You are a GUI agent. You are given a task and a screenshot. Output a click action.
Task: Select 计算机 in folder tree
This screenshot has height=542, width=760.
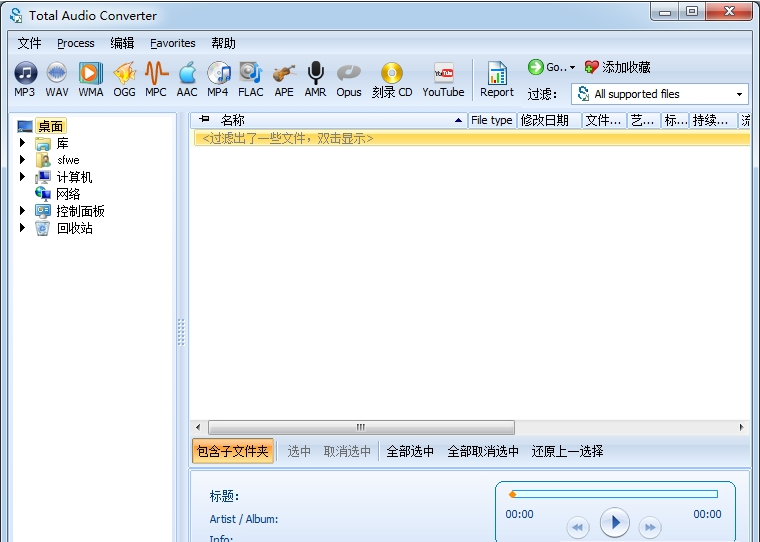click(74, 177)
